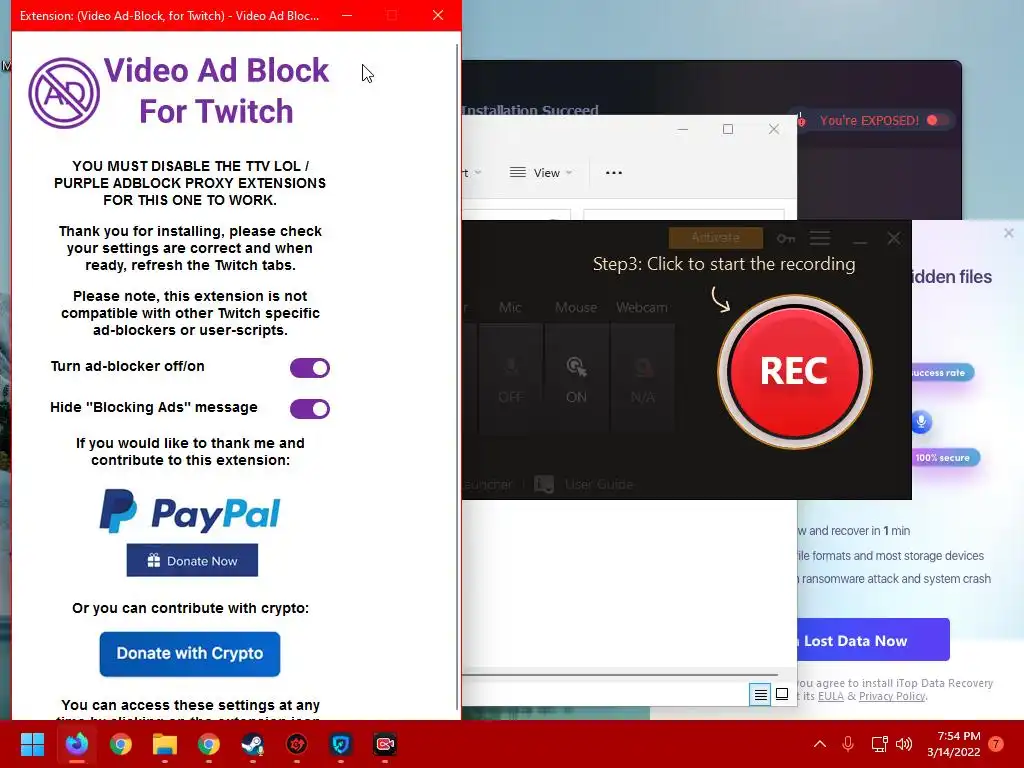Click the 100% secure badge
Screen dimensions: 1024x768
(945, 458)
